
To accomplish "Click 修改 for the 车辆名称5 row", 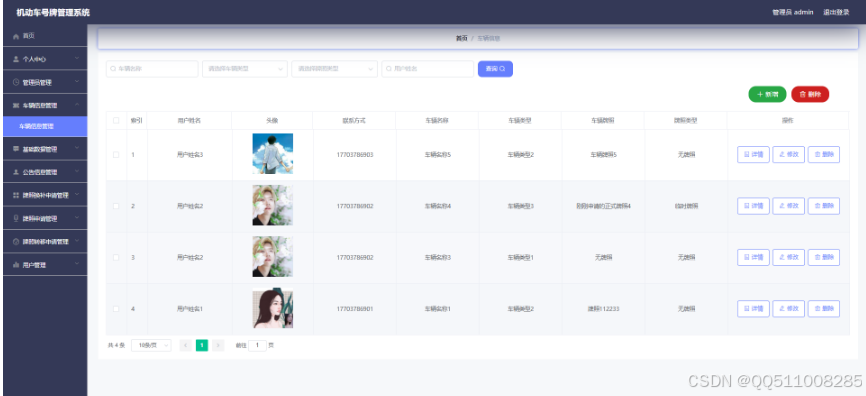I will pyautogui.click(x=789, y=155).
